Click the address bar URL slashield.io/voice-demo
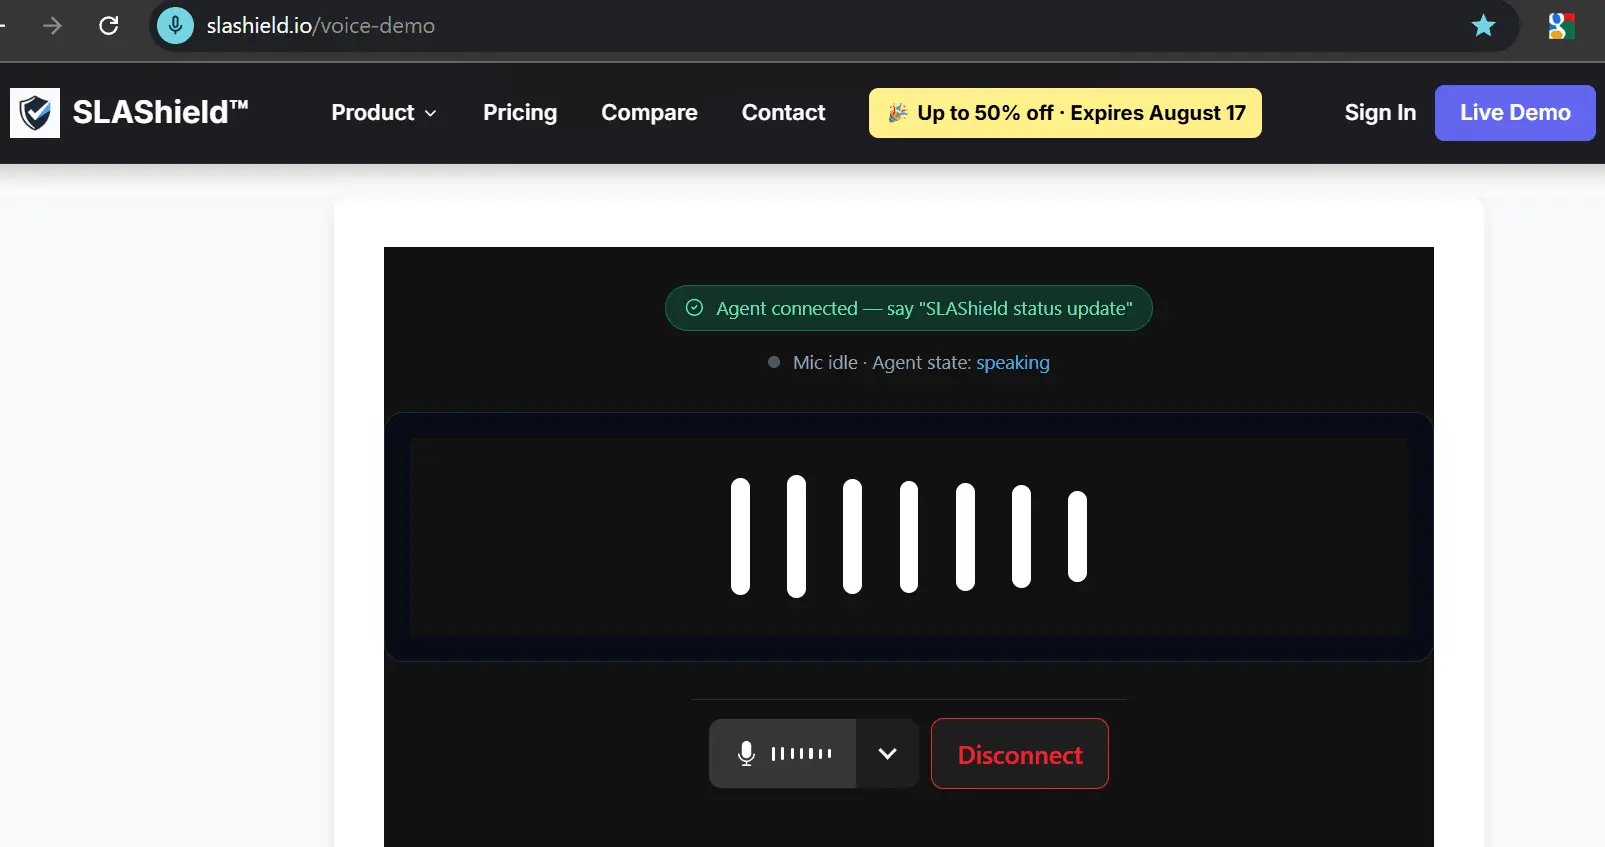The height and width of the screenshot is (847, 1605). point(321,26)
